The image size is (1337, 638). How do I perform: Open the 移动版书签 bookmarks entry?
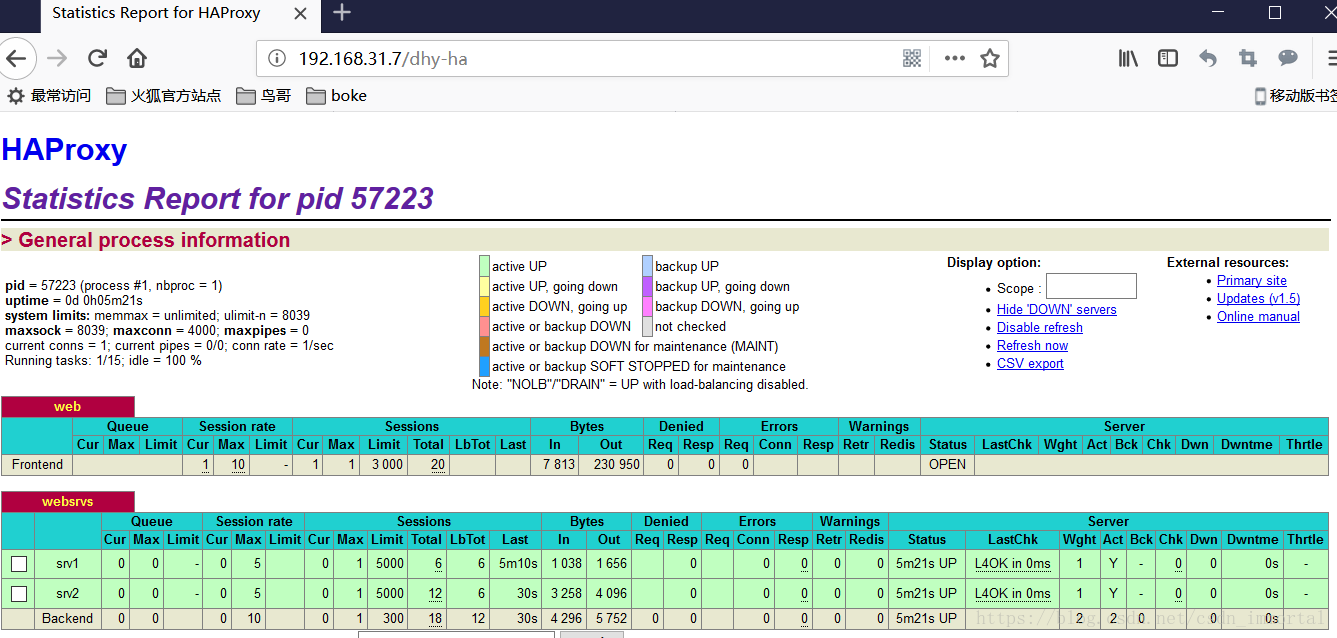[x=1295, y=96]
